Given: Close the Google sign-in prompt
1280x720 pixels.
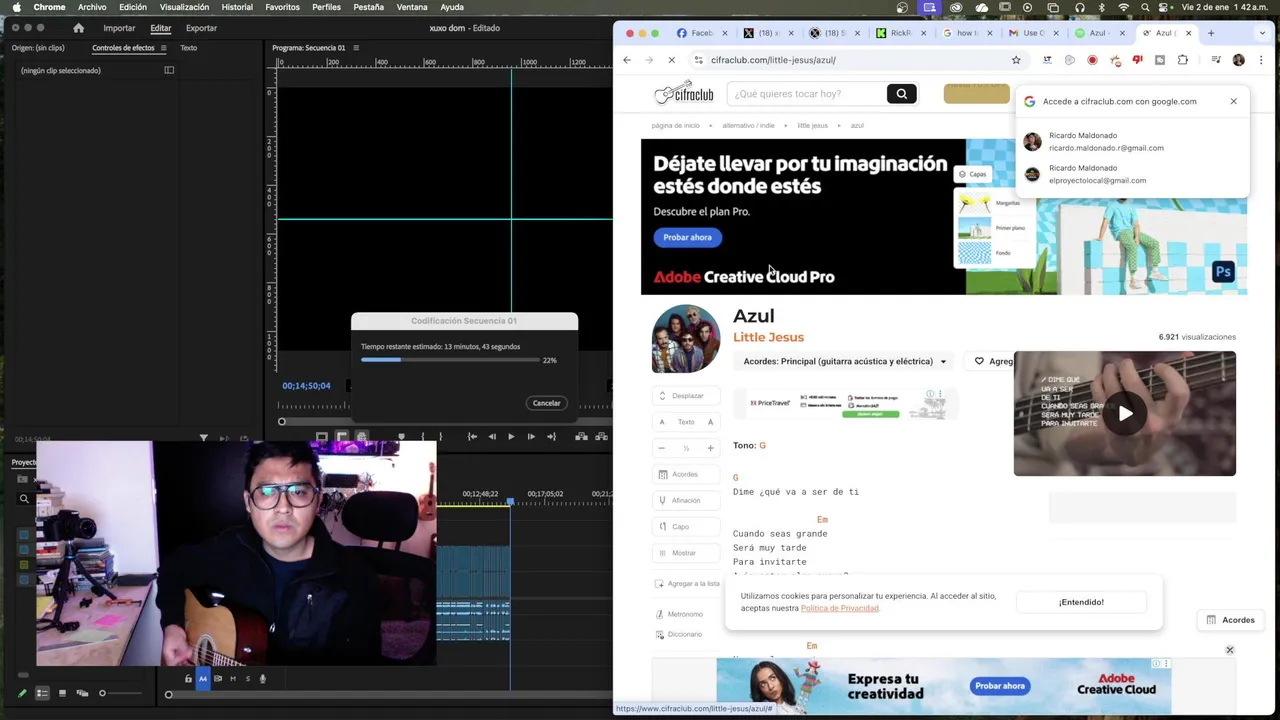Looking at the screenshot, I should pos(1233,101).
